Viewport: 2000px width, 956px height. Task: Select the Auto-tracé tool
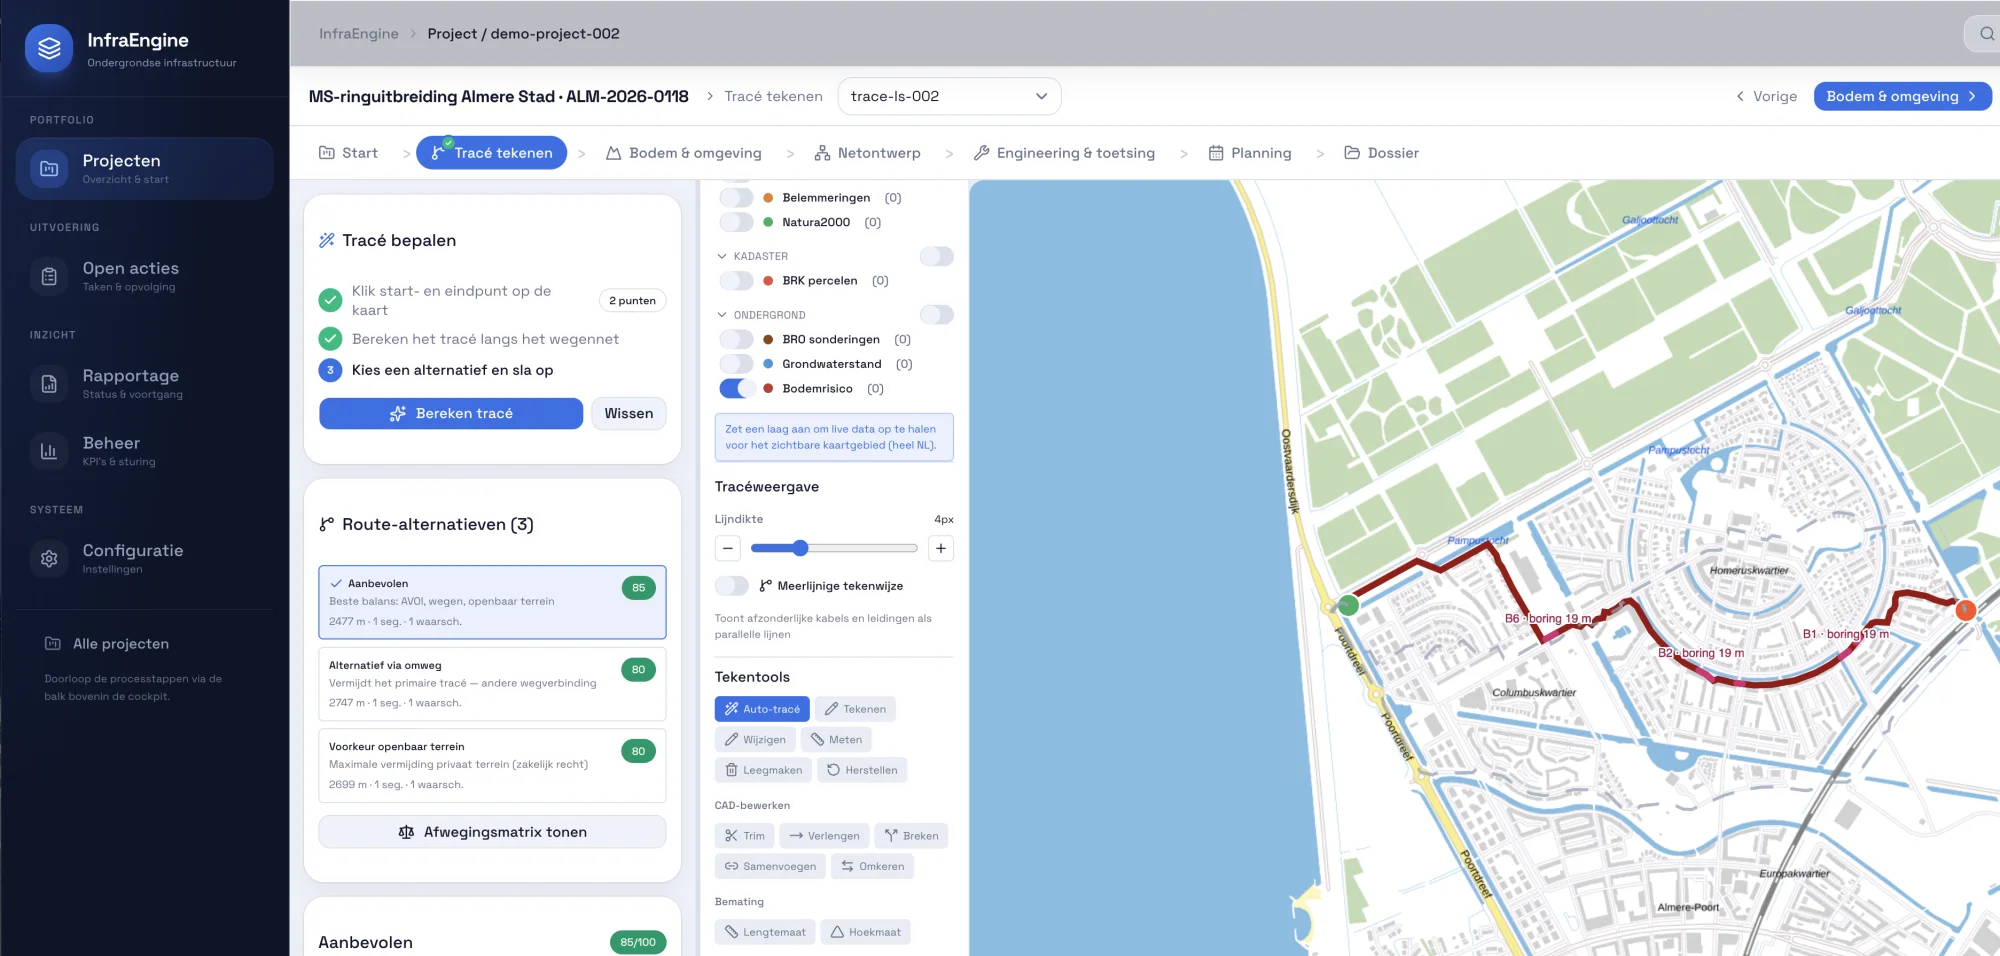(762, 709)
